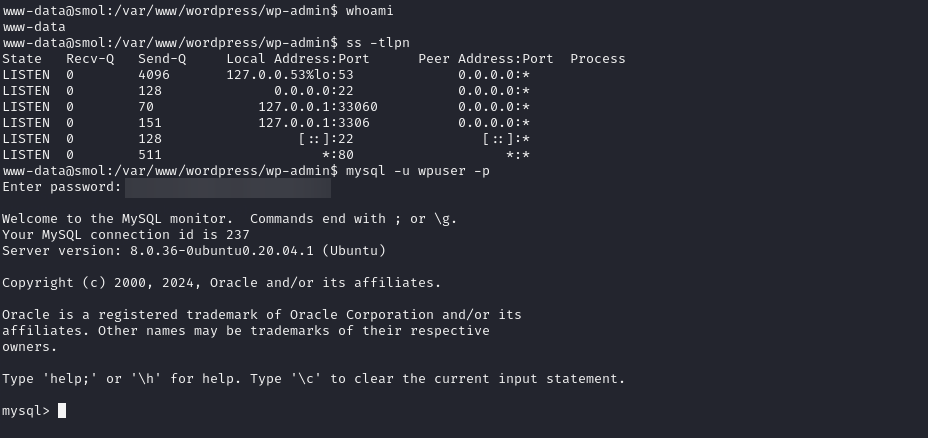928x438 pixels.
Task: Click the Recv-Q column header
Action: point(90,59)
